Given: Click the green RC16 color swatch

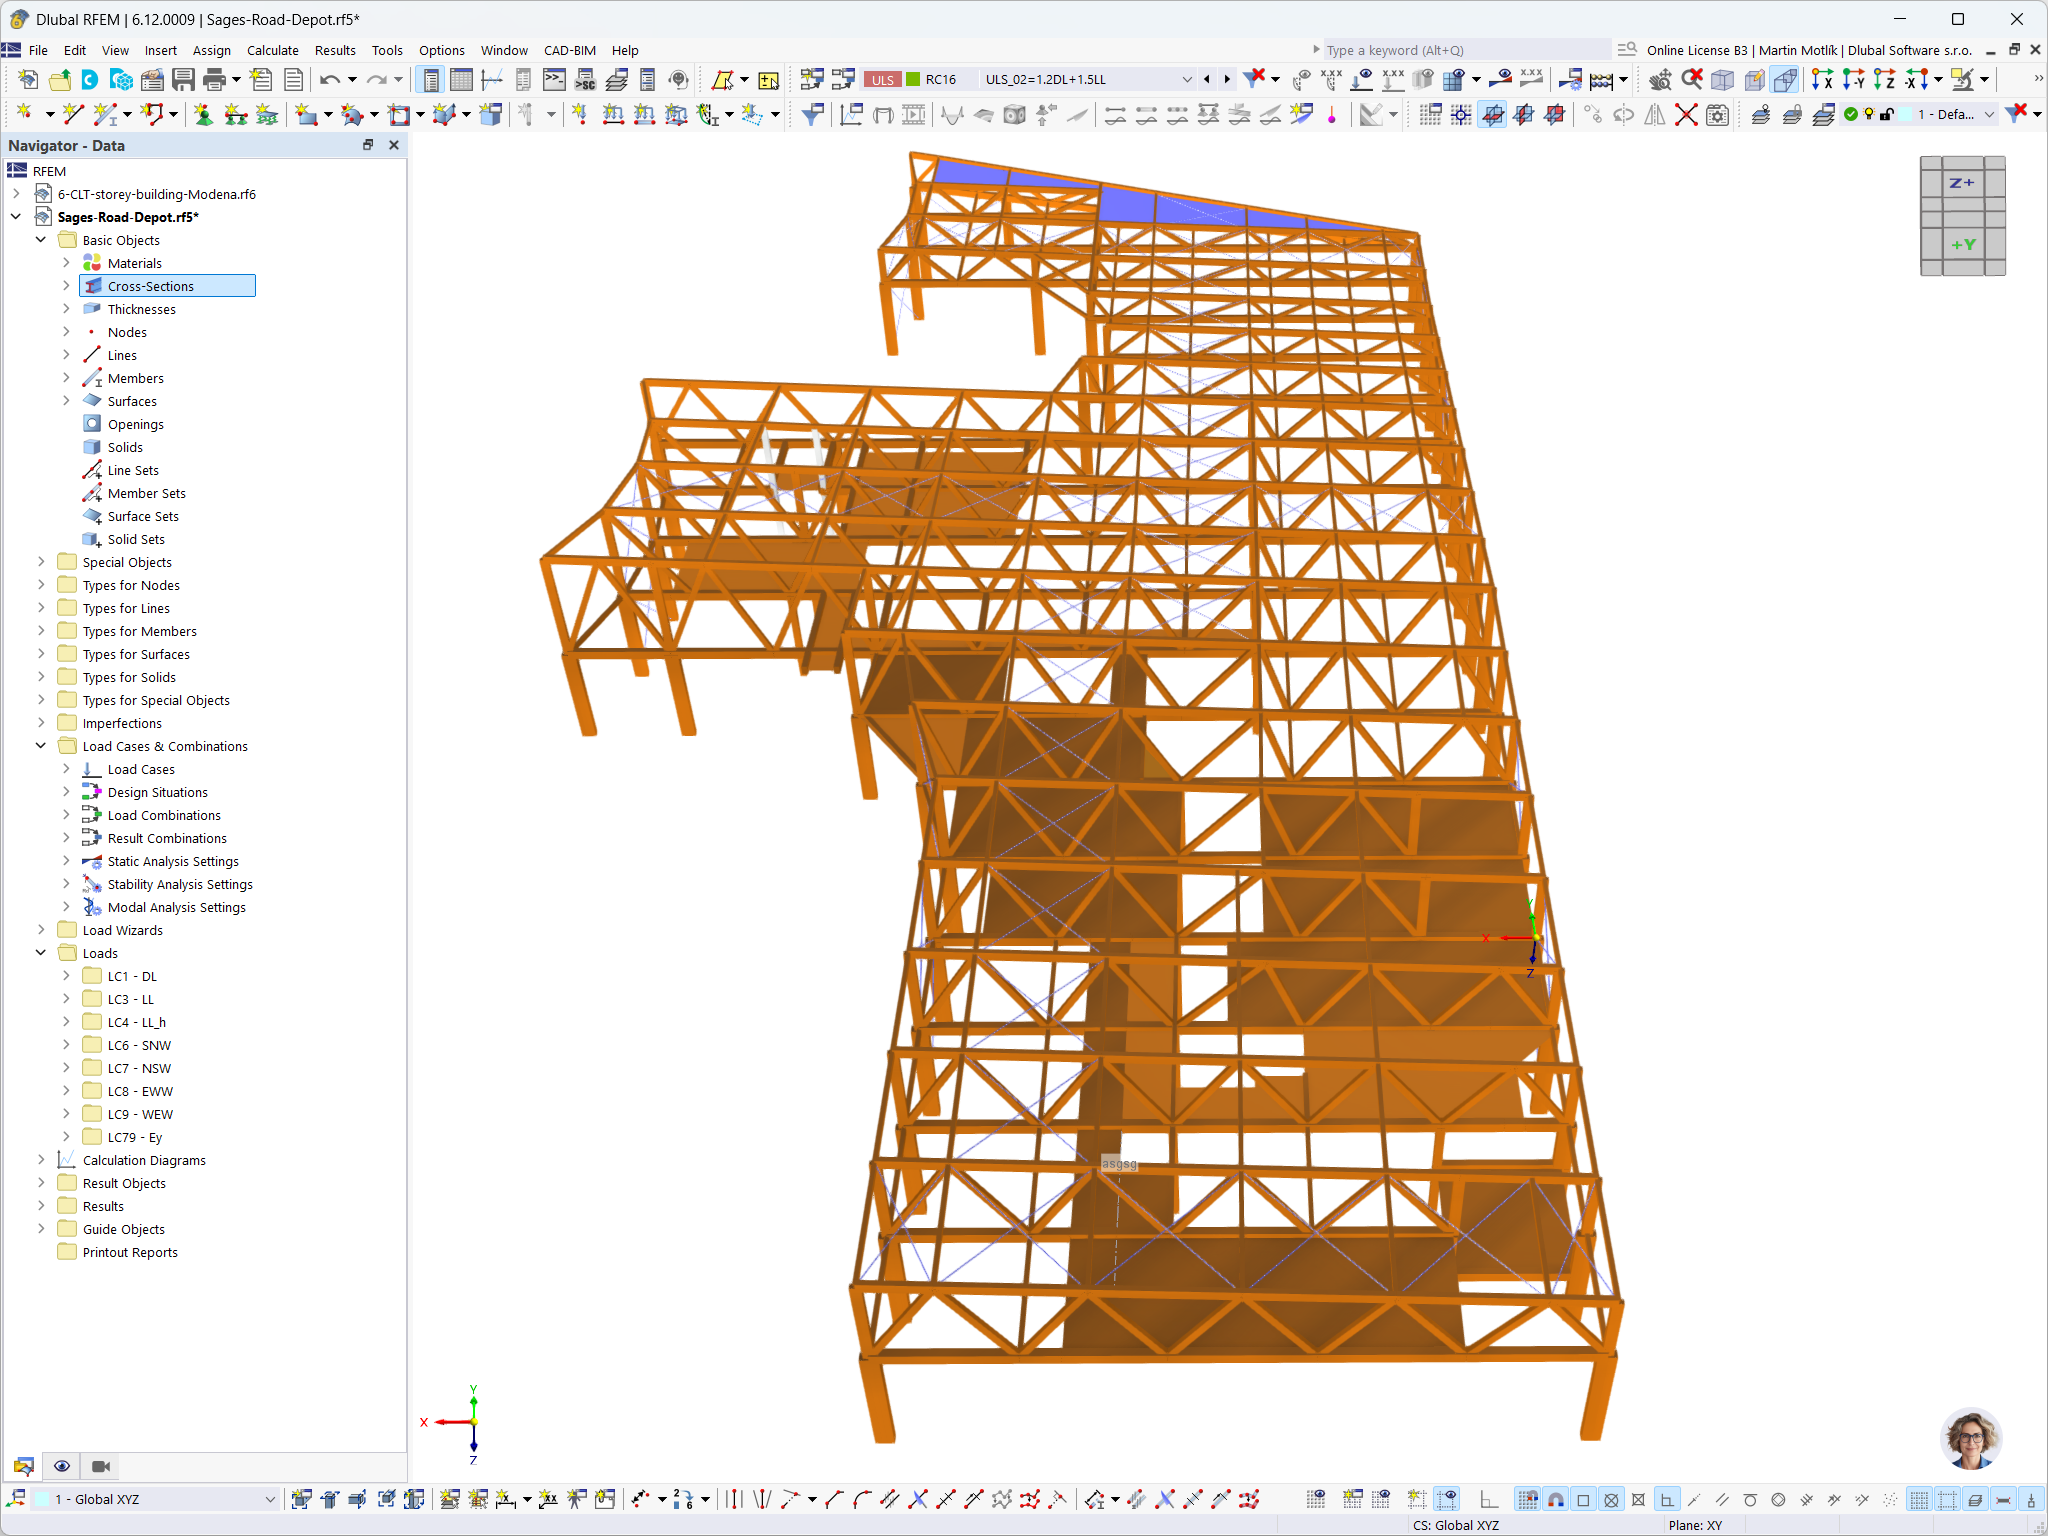Looking at the screenshot, I should click(913, 79).
